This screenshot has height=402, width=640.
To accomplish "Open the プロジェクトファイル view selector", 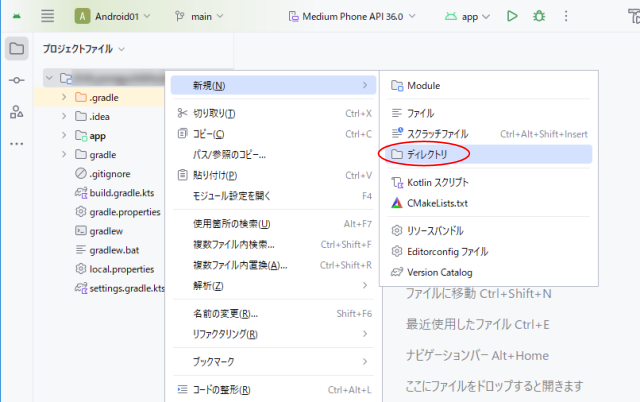I will pyautogui.click(x=84, y=49).
